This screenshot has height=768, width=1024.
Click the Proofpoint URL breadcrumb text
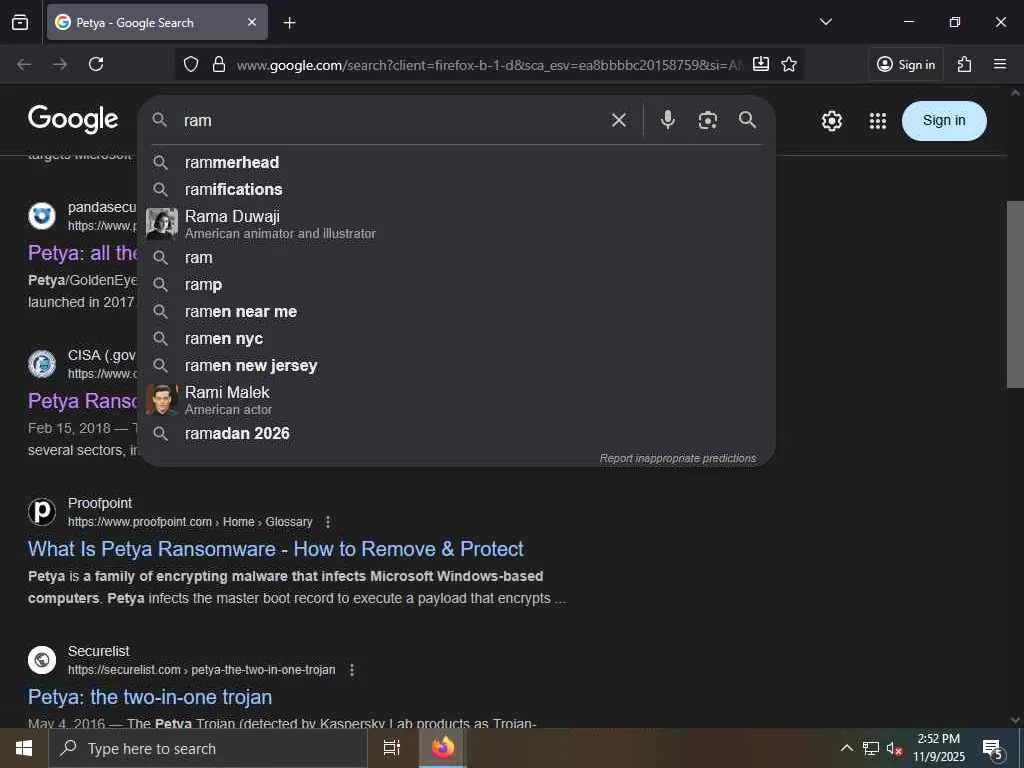[x=190, y=522]
